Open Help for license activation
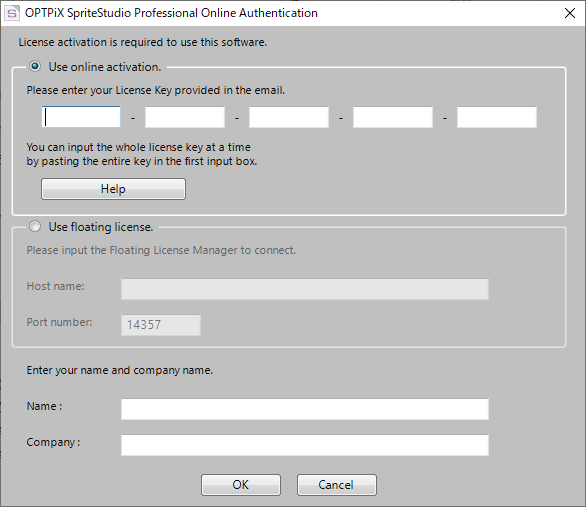 (113, 189)
